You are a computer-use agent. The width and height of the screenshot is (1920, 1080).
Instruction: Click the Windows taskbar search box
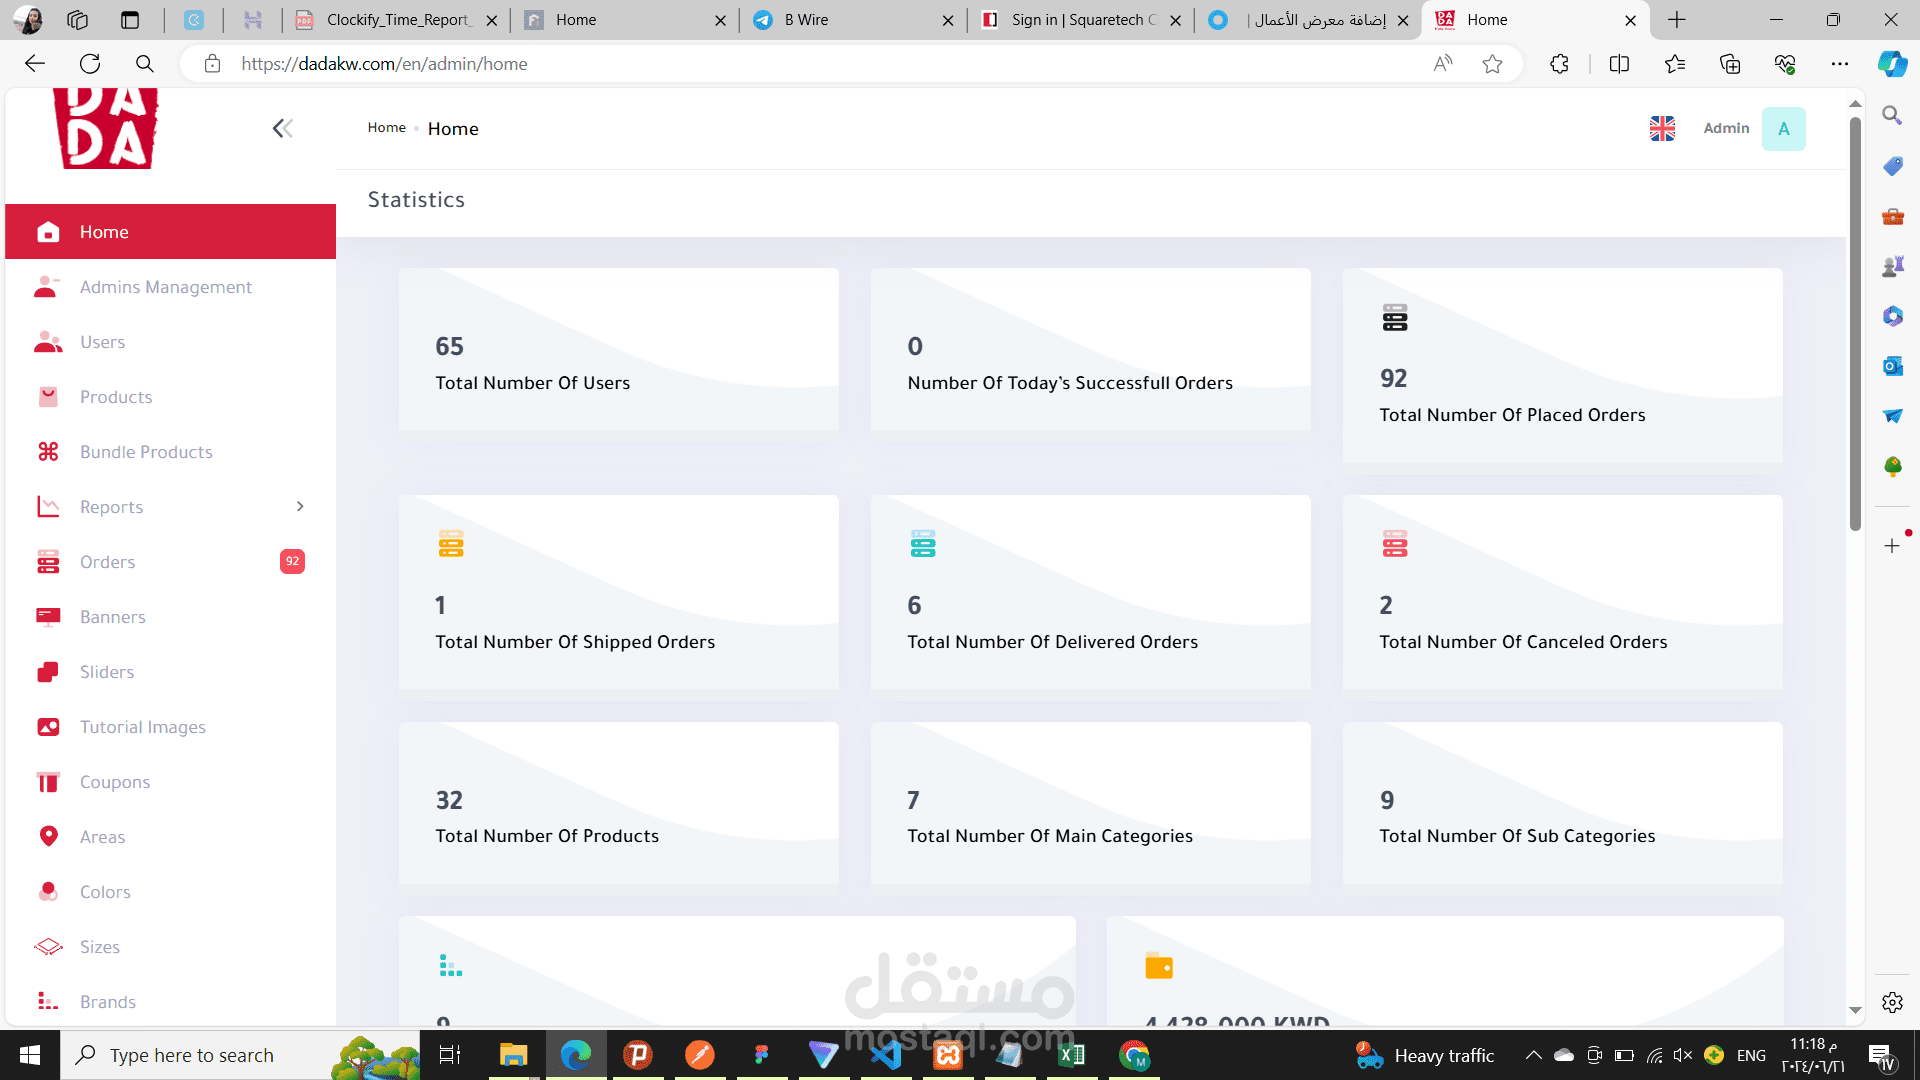click(x=192, y=1055)
